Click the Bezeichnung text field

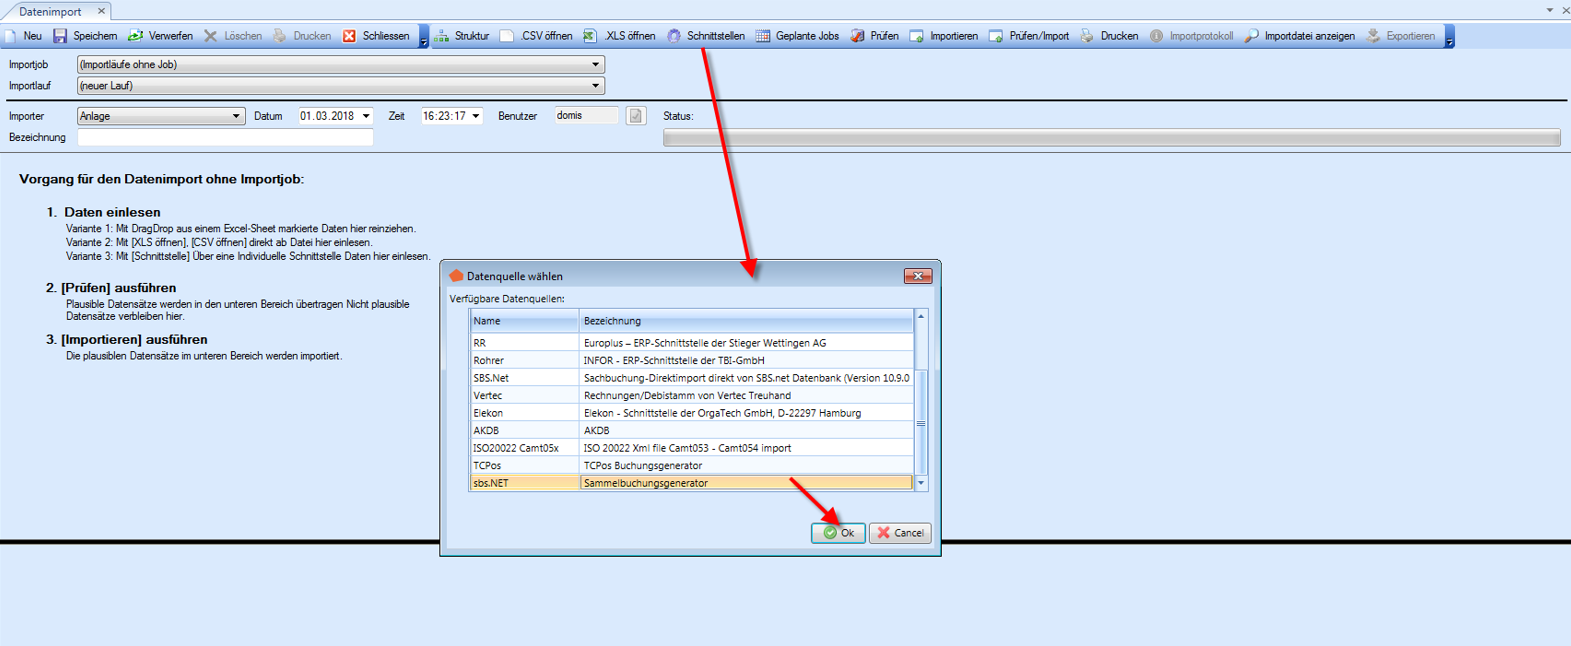(225, 138)
